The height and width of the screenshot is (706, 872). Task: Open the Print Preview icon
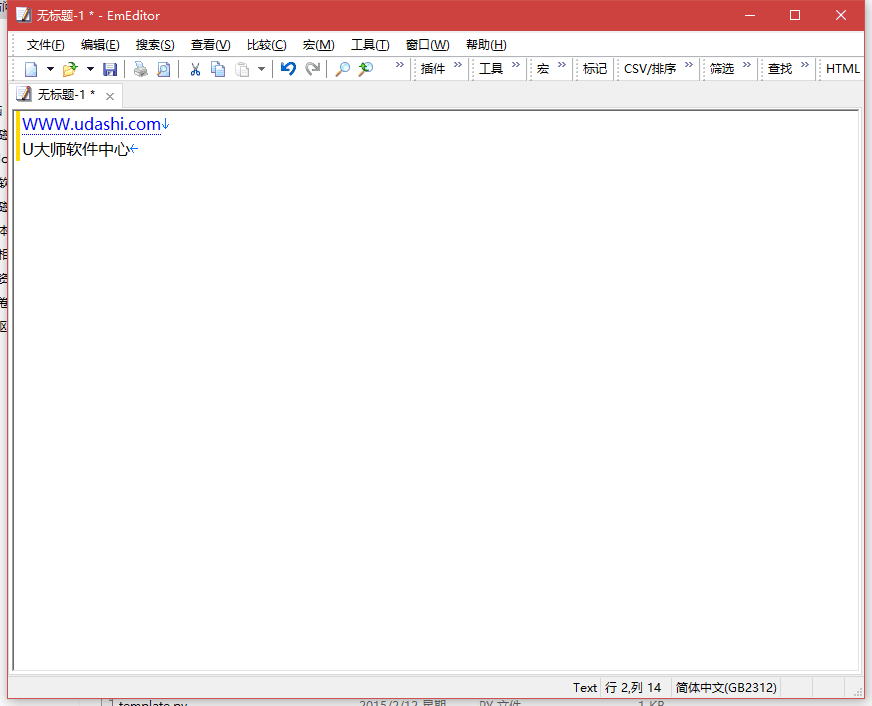[163, 68]
